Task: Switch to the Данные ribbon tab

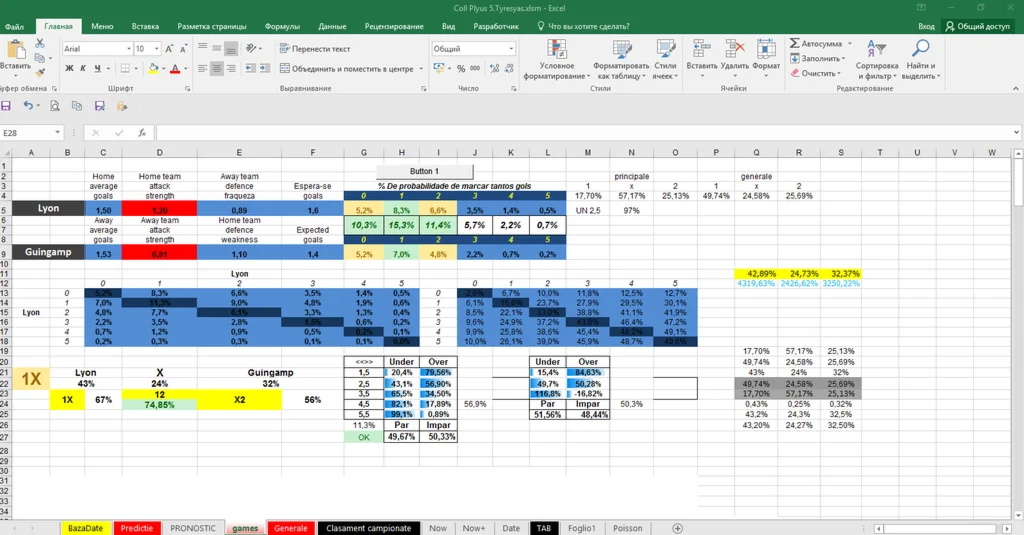Action: (x=332, y=27)
